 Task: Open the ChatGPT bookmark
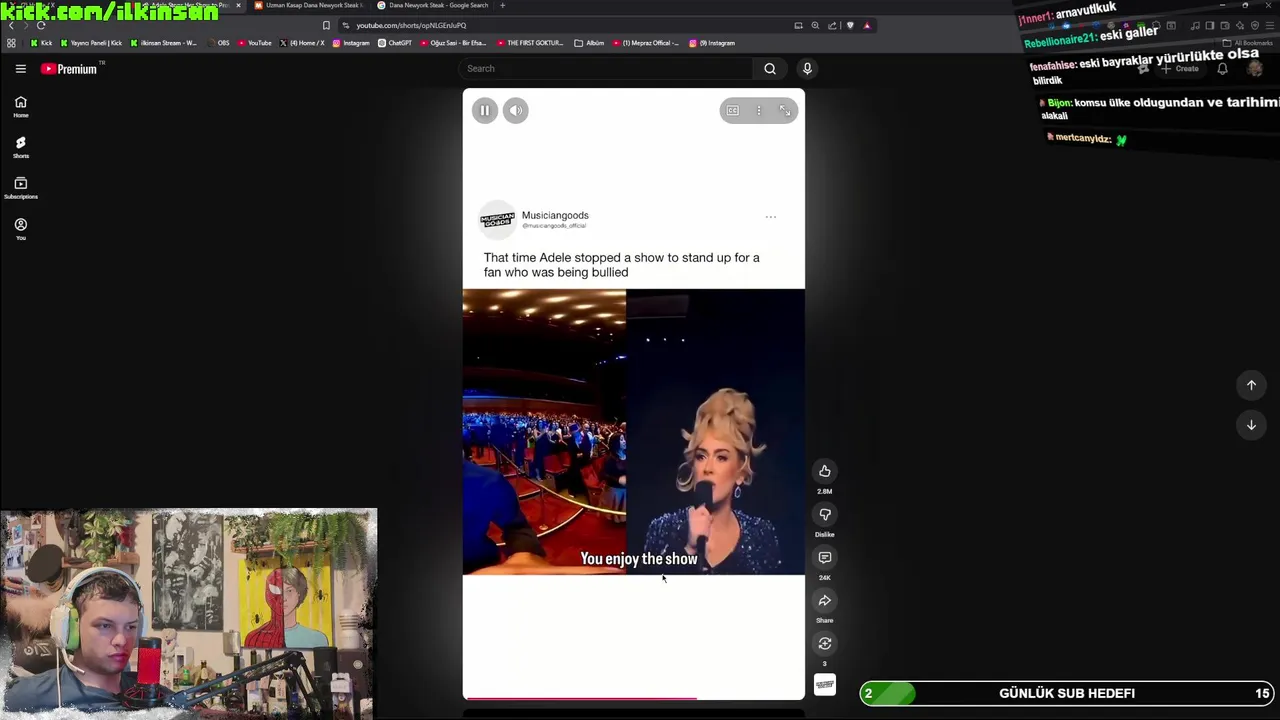click(395, 43)
